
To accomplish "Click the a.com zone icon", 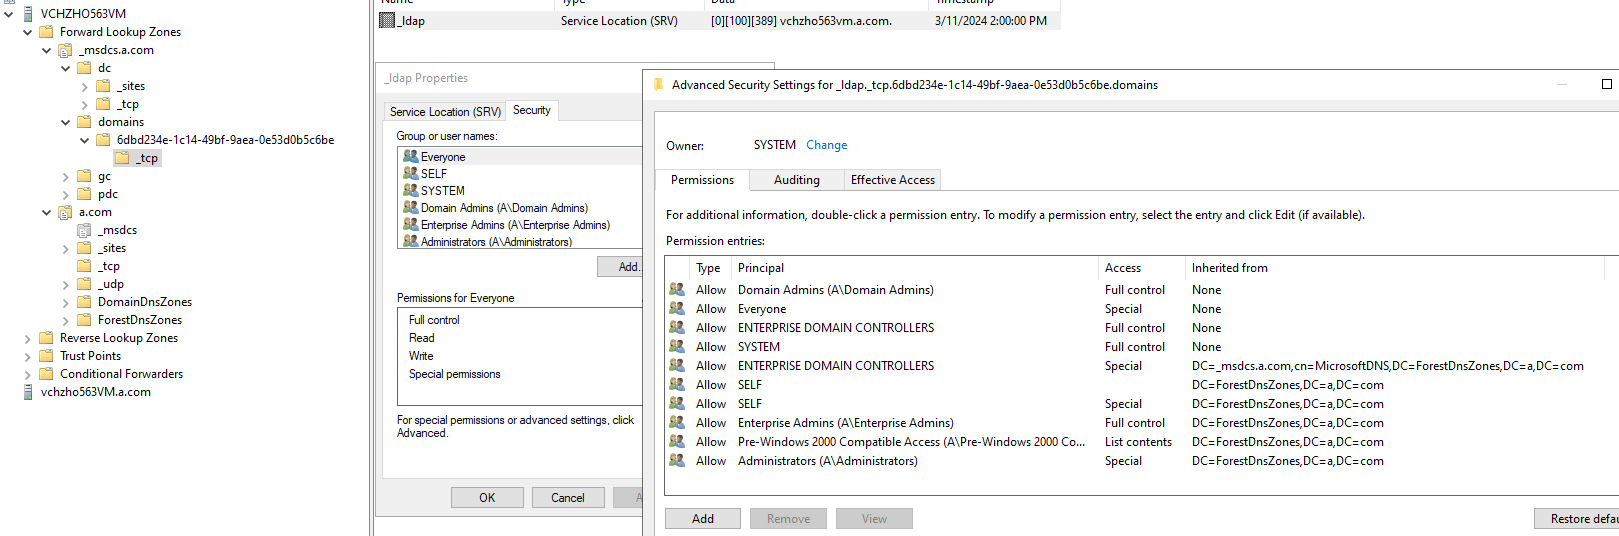I will [65, 212].
